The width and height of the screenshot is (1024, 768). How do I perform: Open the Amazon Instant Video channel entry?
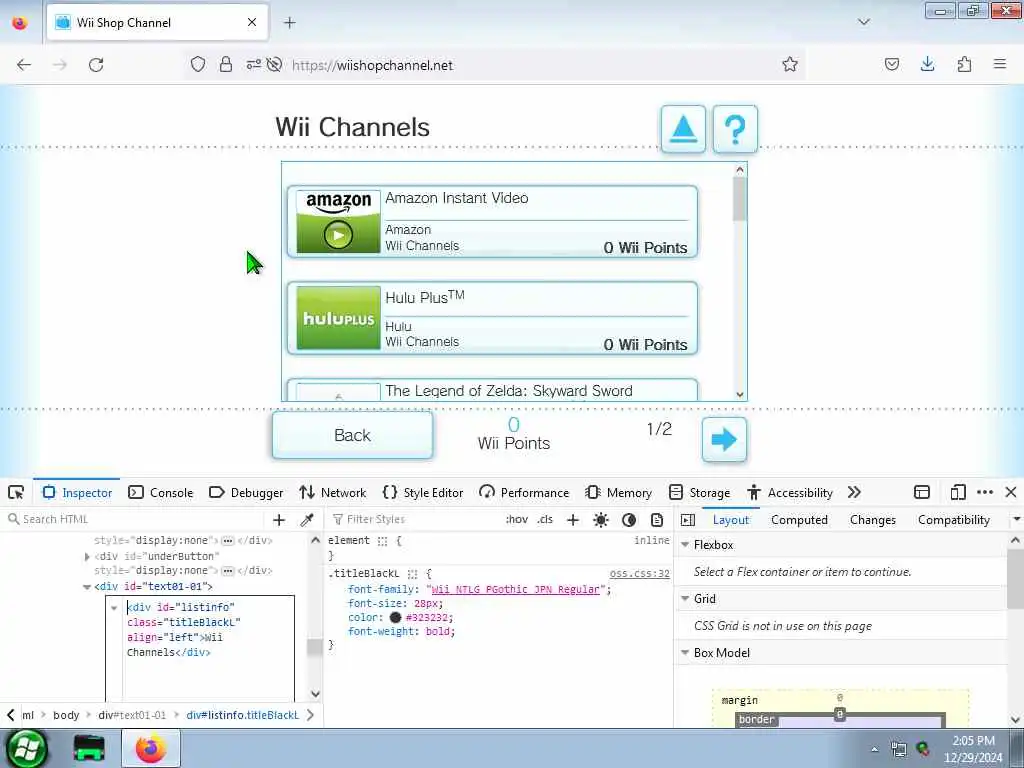[492, 222]
